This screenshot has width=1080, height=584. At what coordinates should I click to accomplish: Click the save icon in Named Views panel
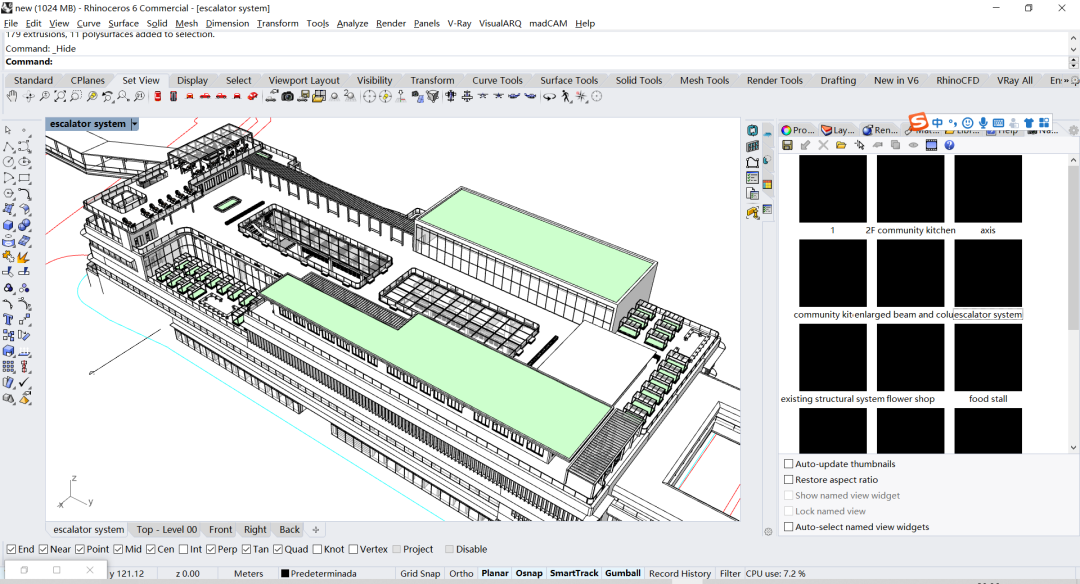pyautogui.click(x=787, y=145)
